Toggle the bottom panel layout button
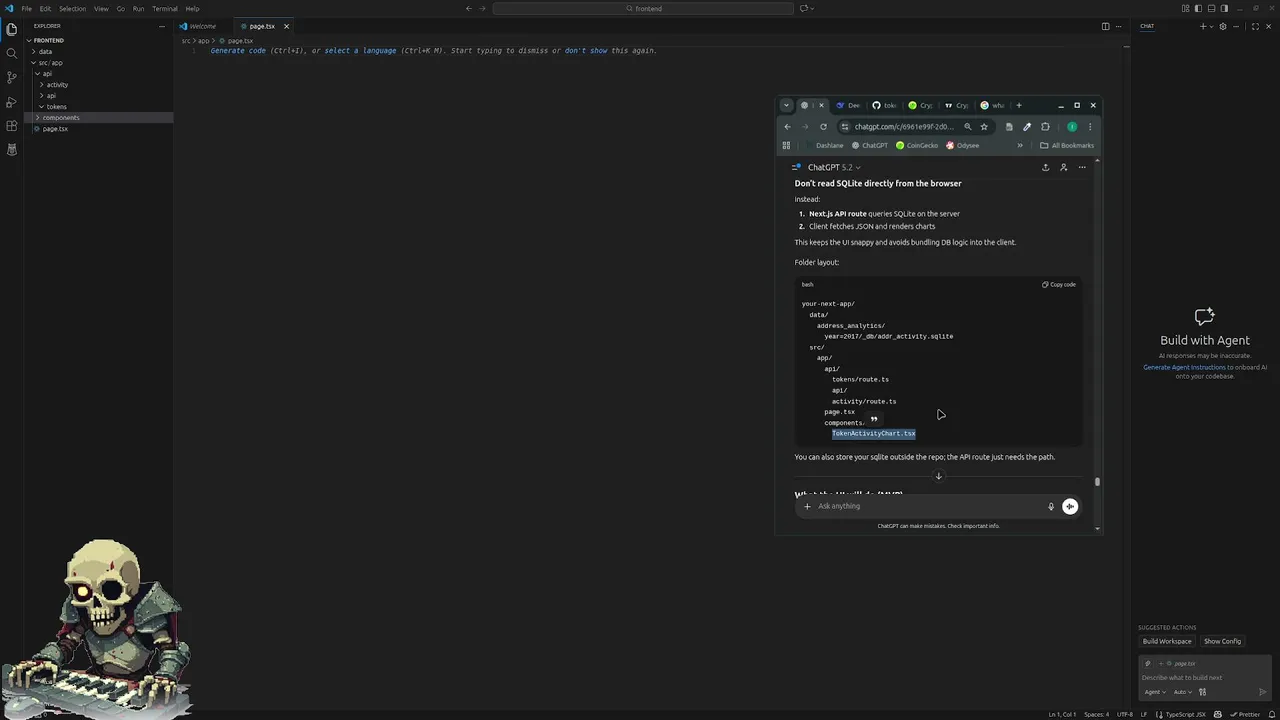The width and height of the screenshot is (1280, 720). coord(1211,9)
